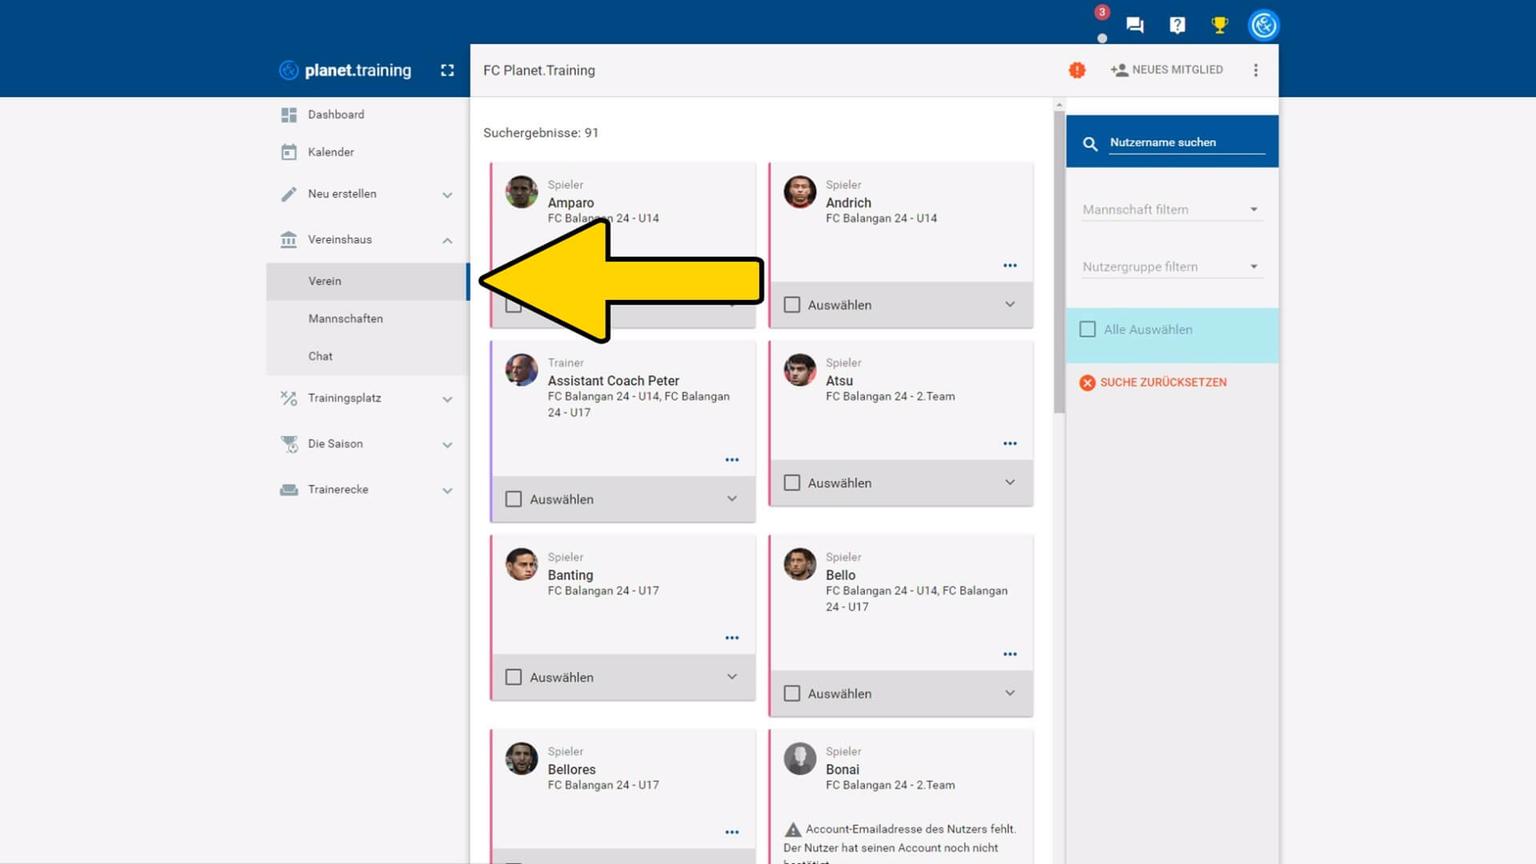The width and height of the screenshot is (1536, 864).
Task: Click the Nutzername suchen search field
Action: [x=1185, y=143]
